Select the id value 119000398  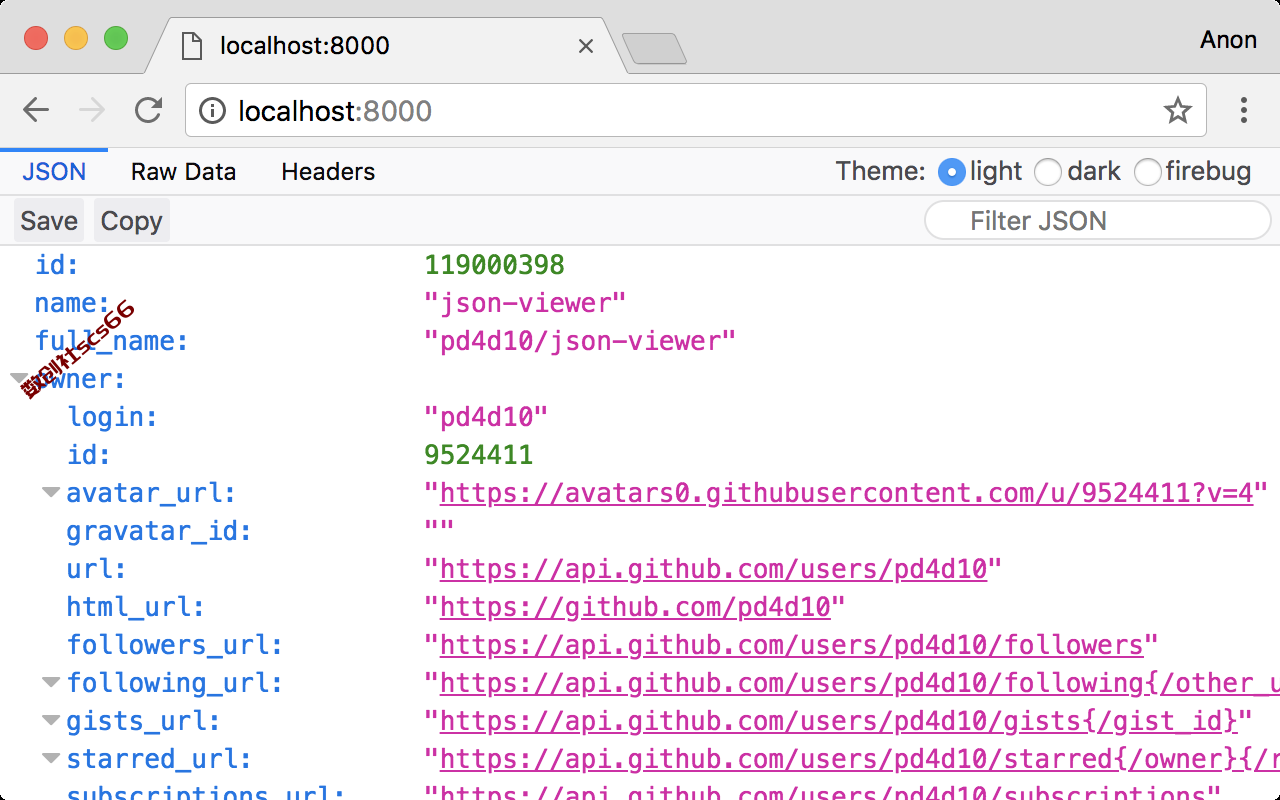494,265
